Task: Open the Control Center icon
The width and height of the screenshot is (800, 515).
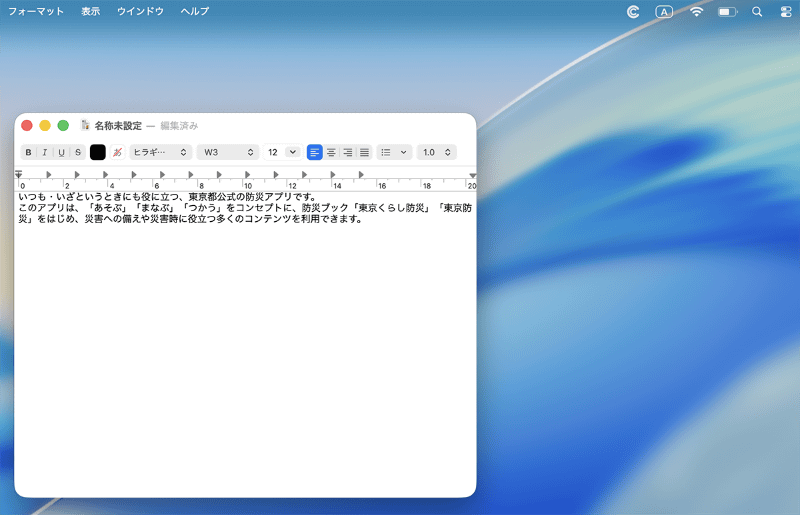Action: pos(786,12)
